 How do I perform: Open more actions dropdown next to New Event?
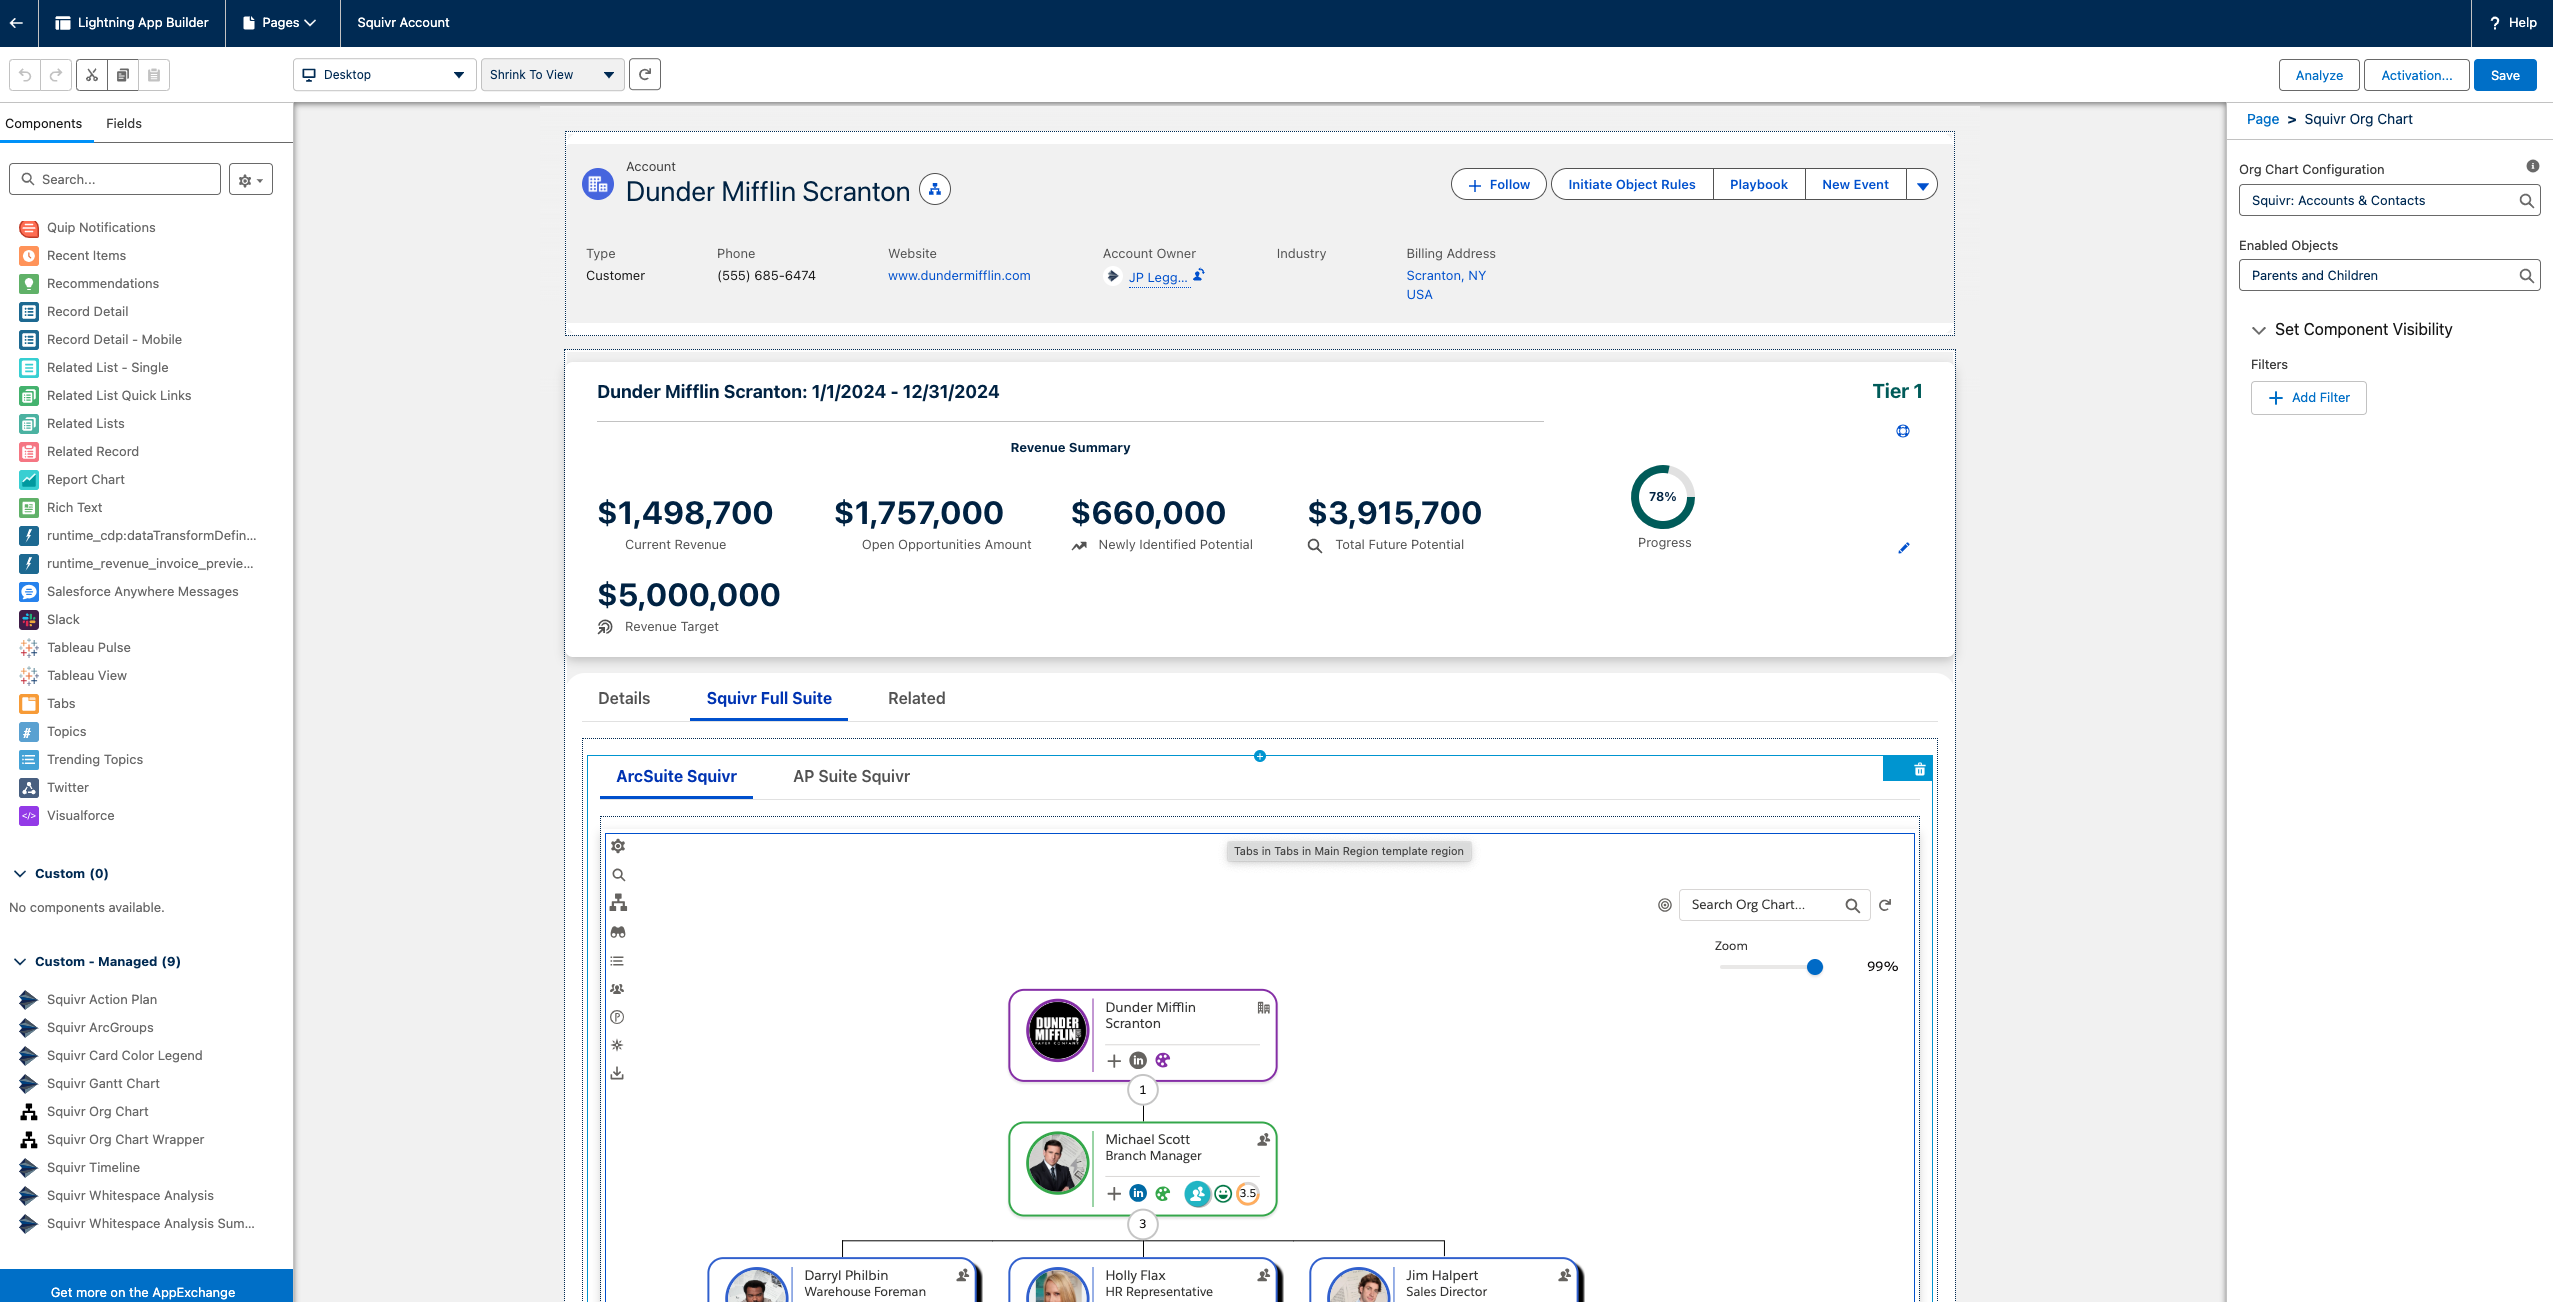click(x=1922, y=185)
